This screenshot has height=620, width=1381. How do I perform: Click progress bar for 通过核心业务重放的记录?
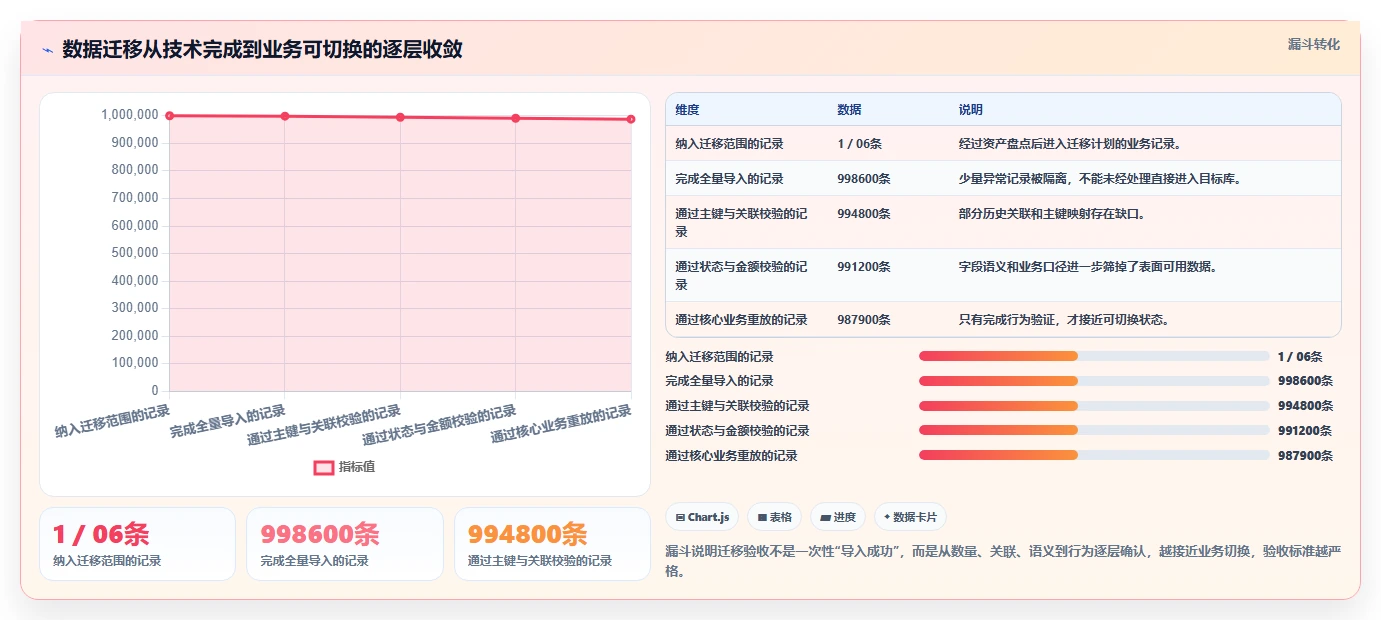point(1094,456)
